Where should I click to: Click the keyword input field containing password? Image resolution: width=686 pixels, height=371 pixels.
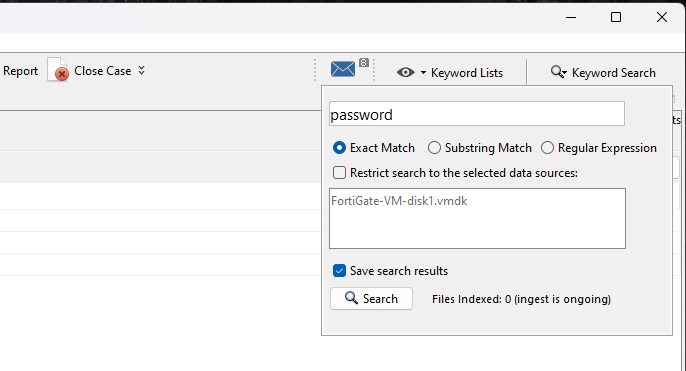pyautogui.click(x=477, y=114)
